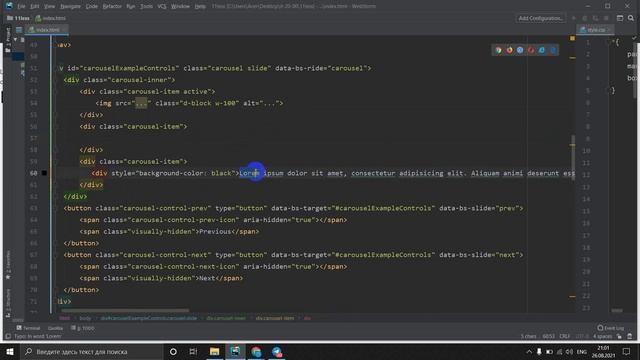The height and width of the screenshot is (360, 640).
Task: Click the 60:53 cursor position indicator
Action: 548,336
